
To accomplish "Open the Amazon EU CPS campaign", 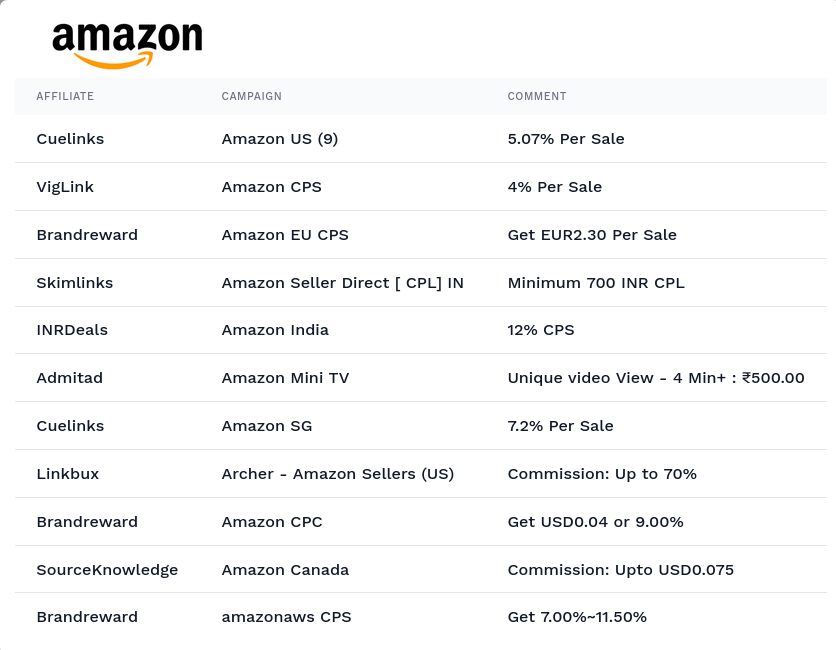I will 285,235.
